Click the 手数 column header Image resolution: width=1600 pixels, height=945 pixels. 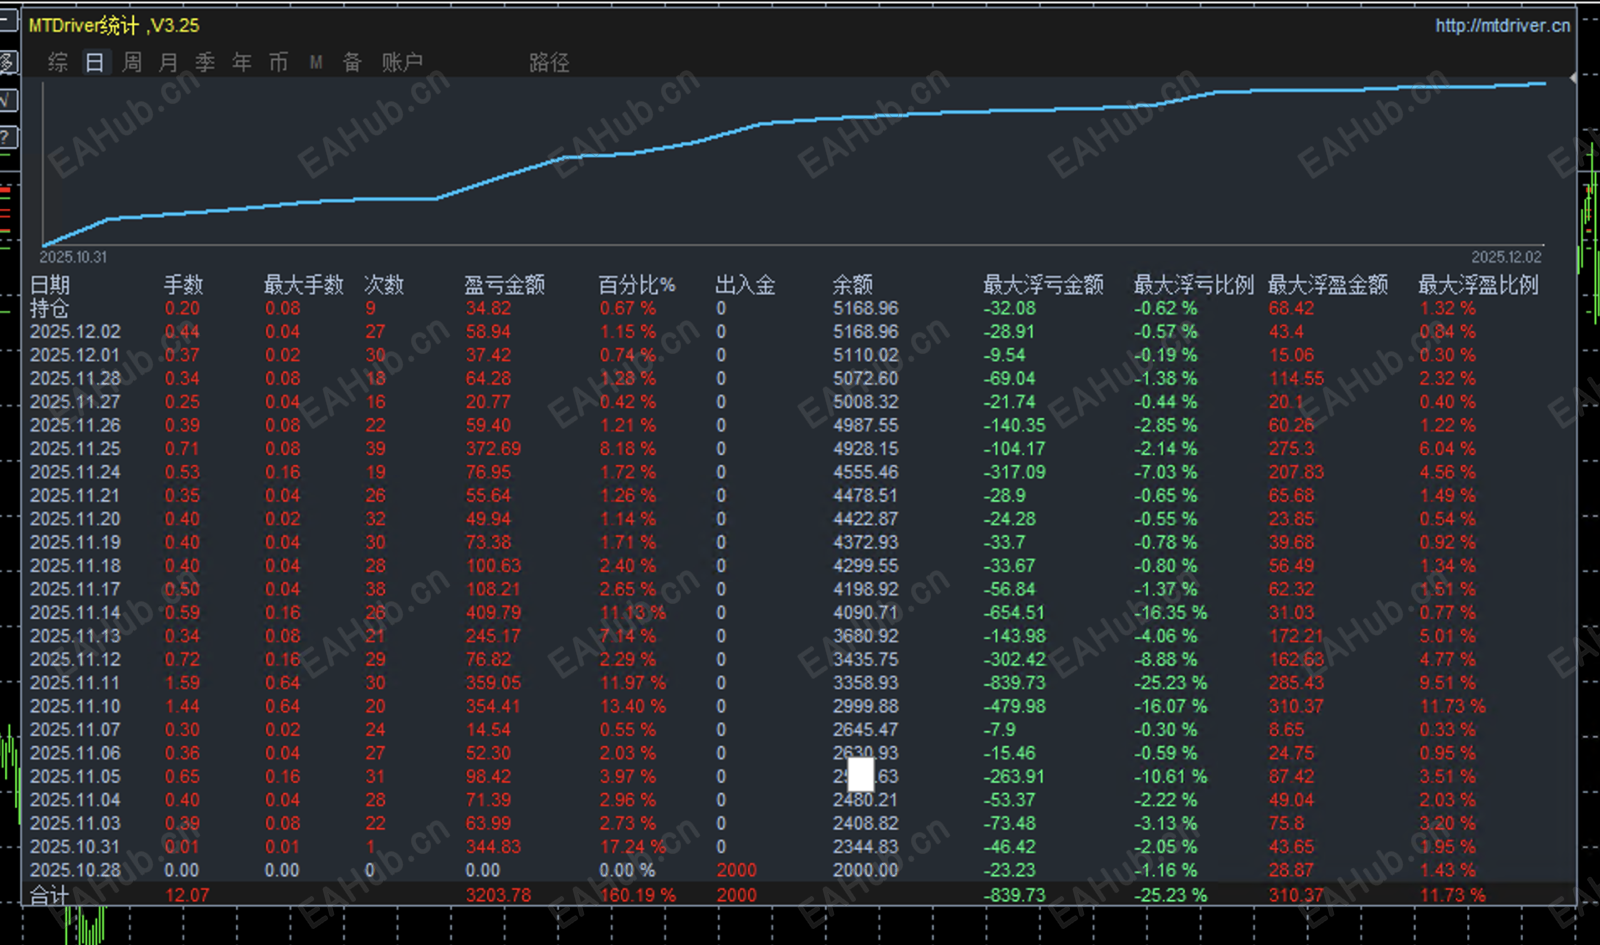[184, 285]
